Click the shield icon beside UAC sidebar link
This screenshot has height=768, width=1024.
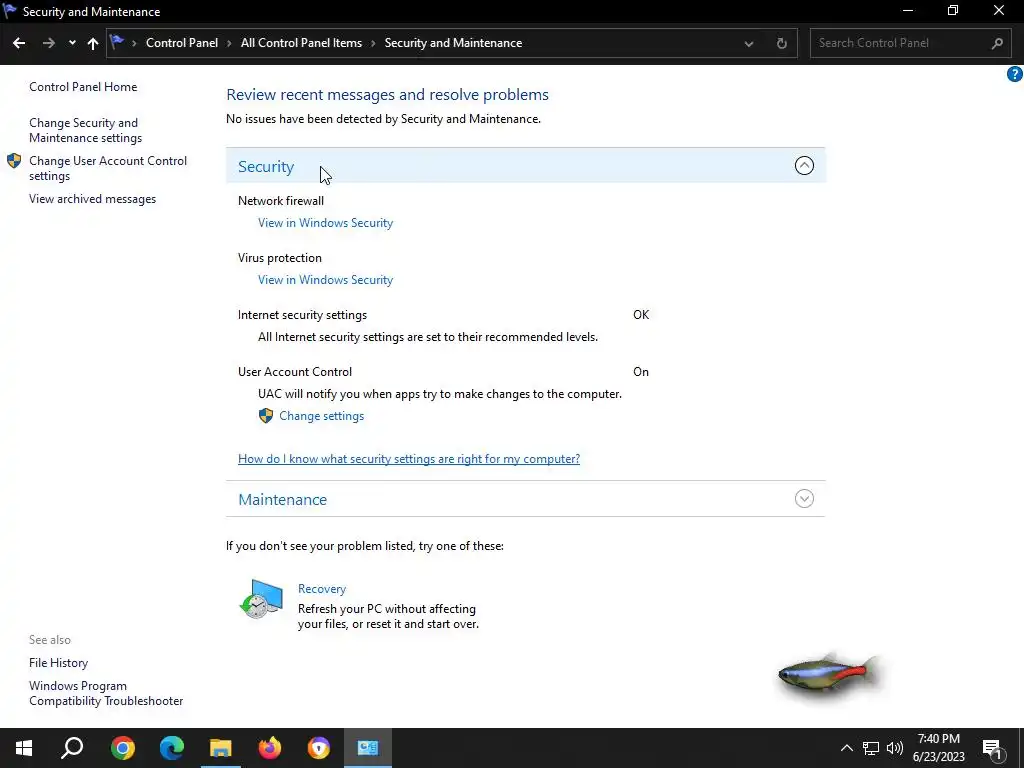14,161
